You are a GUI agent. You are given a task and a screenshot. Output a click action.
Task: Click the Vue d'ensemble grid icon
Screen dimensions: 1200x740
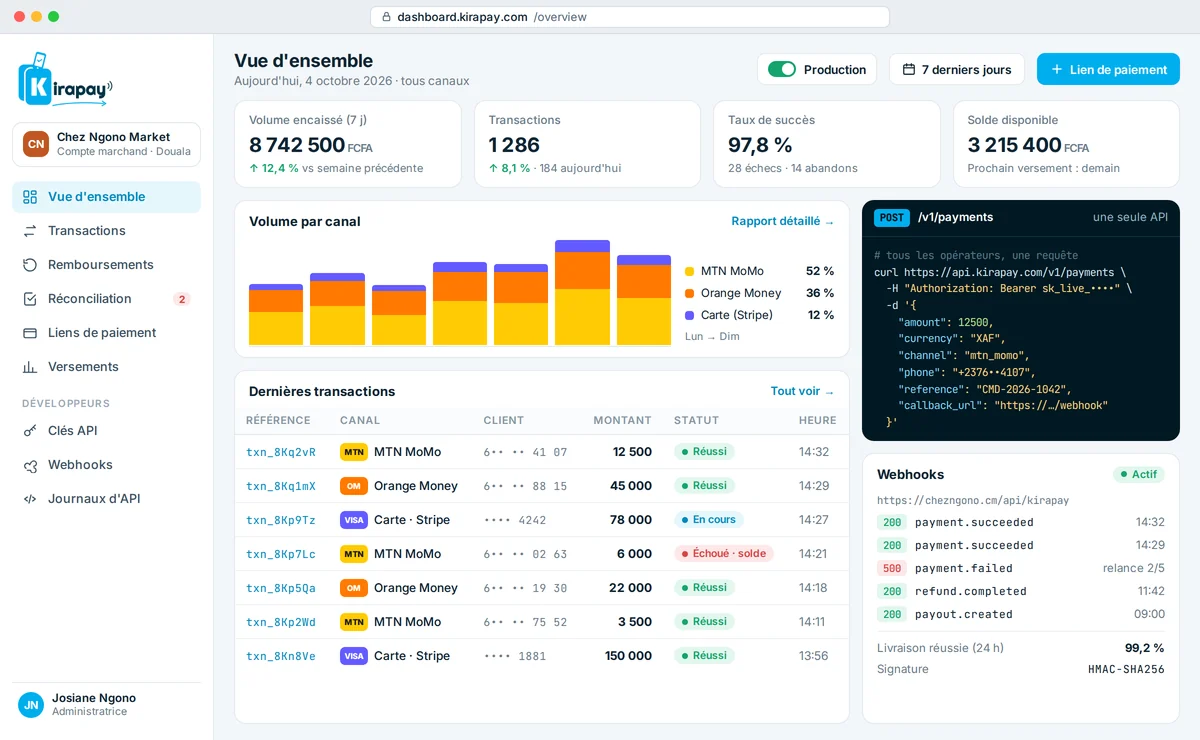point(30,197)
